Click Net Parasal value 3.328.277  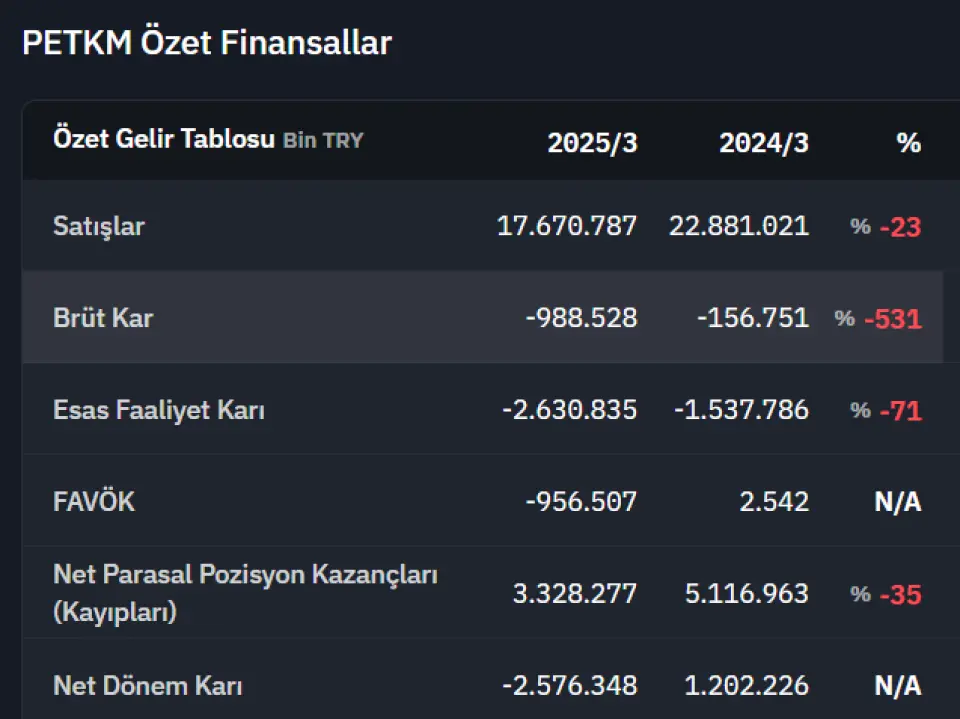click(575, 593)
